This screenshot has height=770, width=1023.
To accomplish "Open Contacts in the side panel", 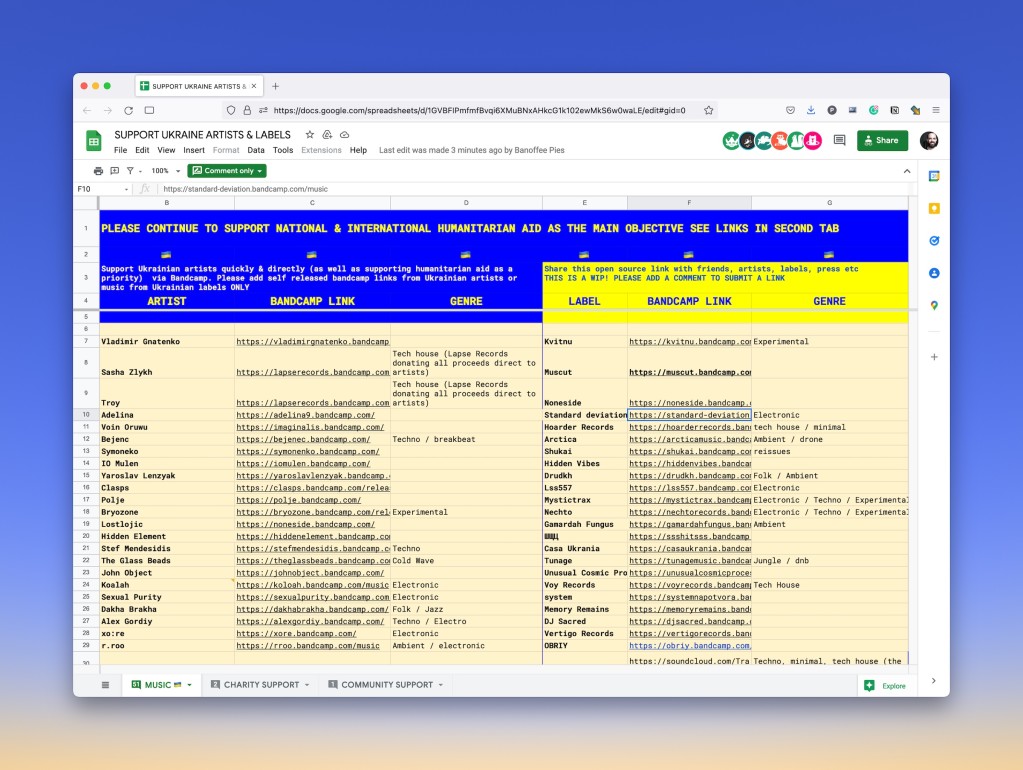I will (x=934, y=273).
